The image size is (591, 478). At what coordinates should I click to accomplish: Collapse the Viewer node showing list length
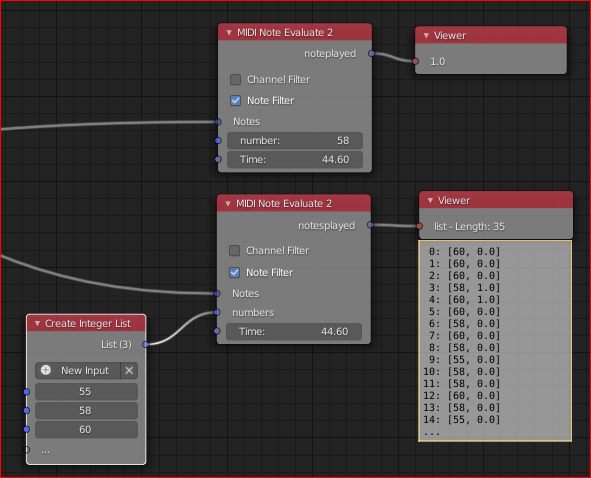click(430, 201)
